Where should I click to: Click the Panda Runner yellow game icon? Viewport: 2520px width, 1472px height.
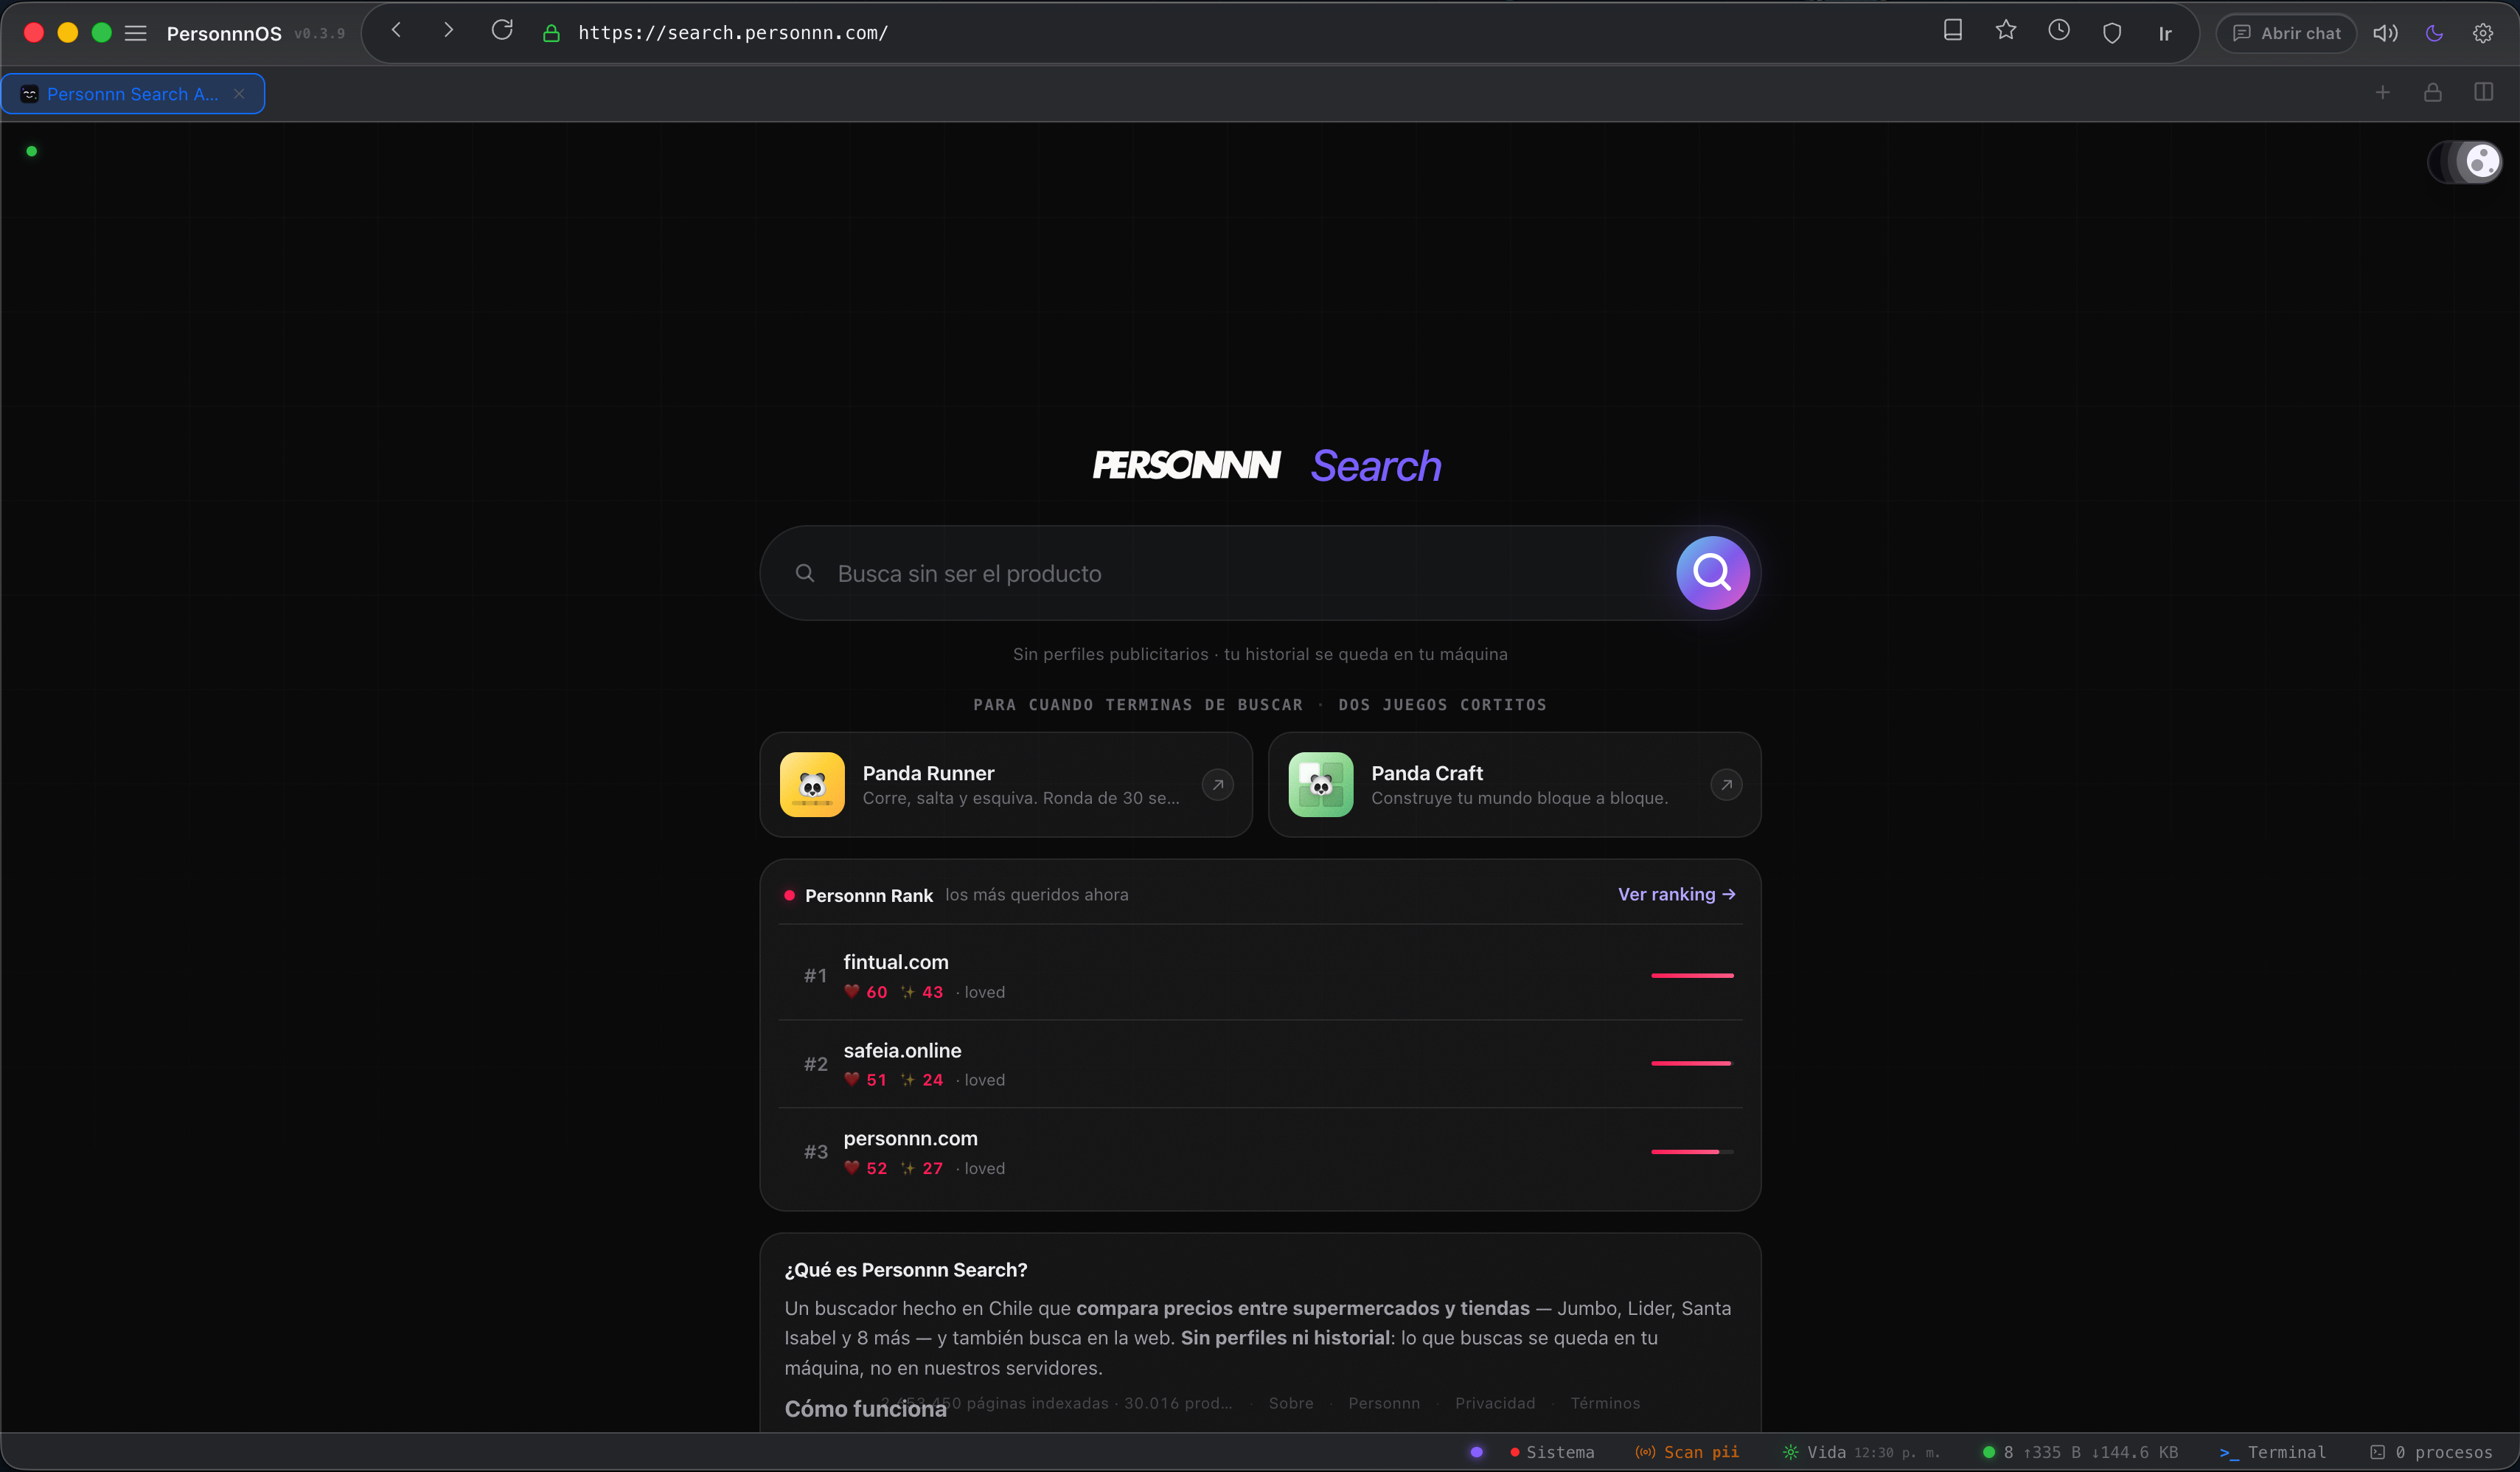click(812, 784)
